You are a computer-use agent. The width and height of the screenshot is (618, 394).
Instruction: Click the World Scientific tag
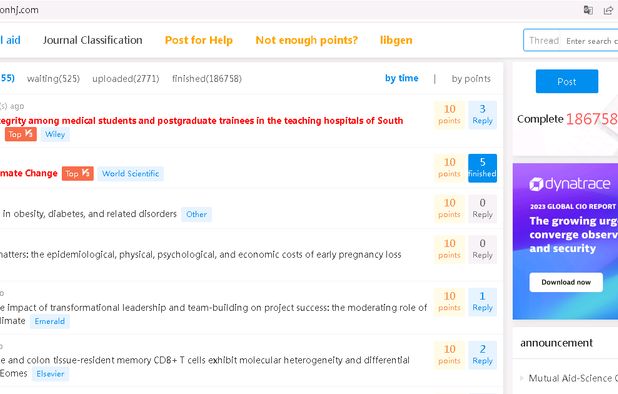130,174
